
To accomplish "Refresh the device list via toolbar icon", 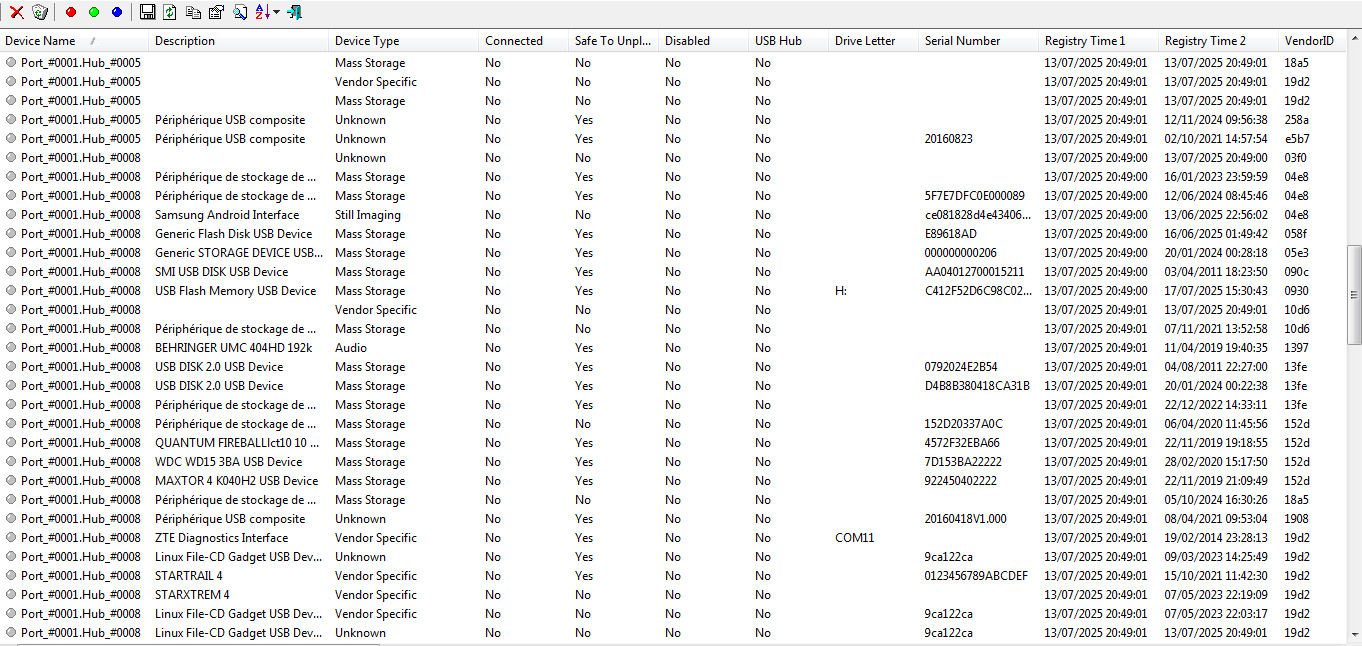I will [x=170, y=12].
